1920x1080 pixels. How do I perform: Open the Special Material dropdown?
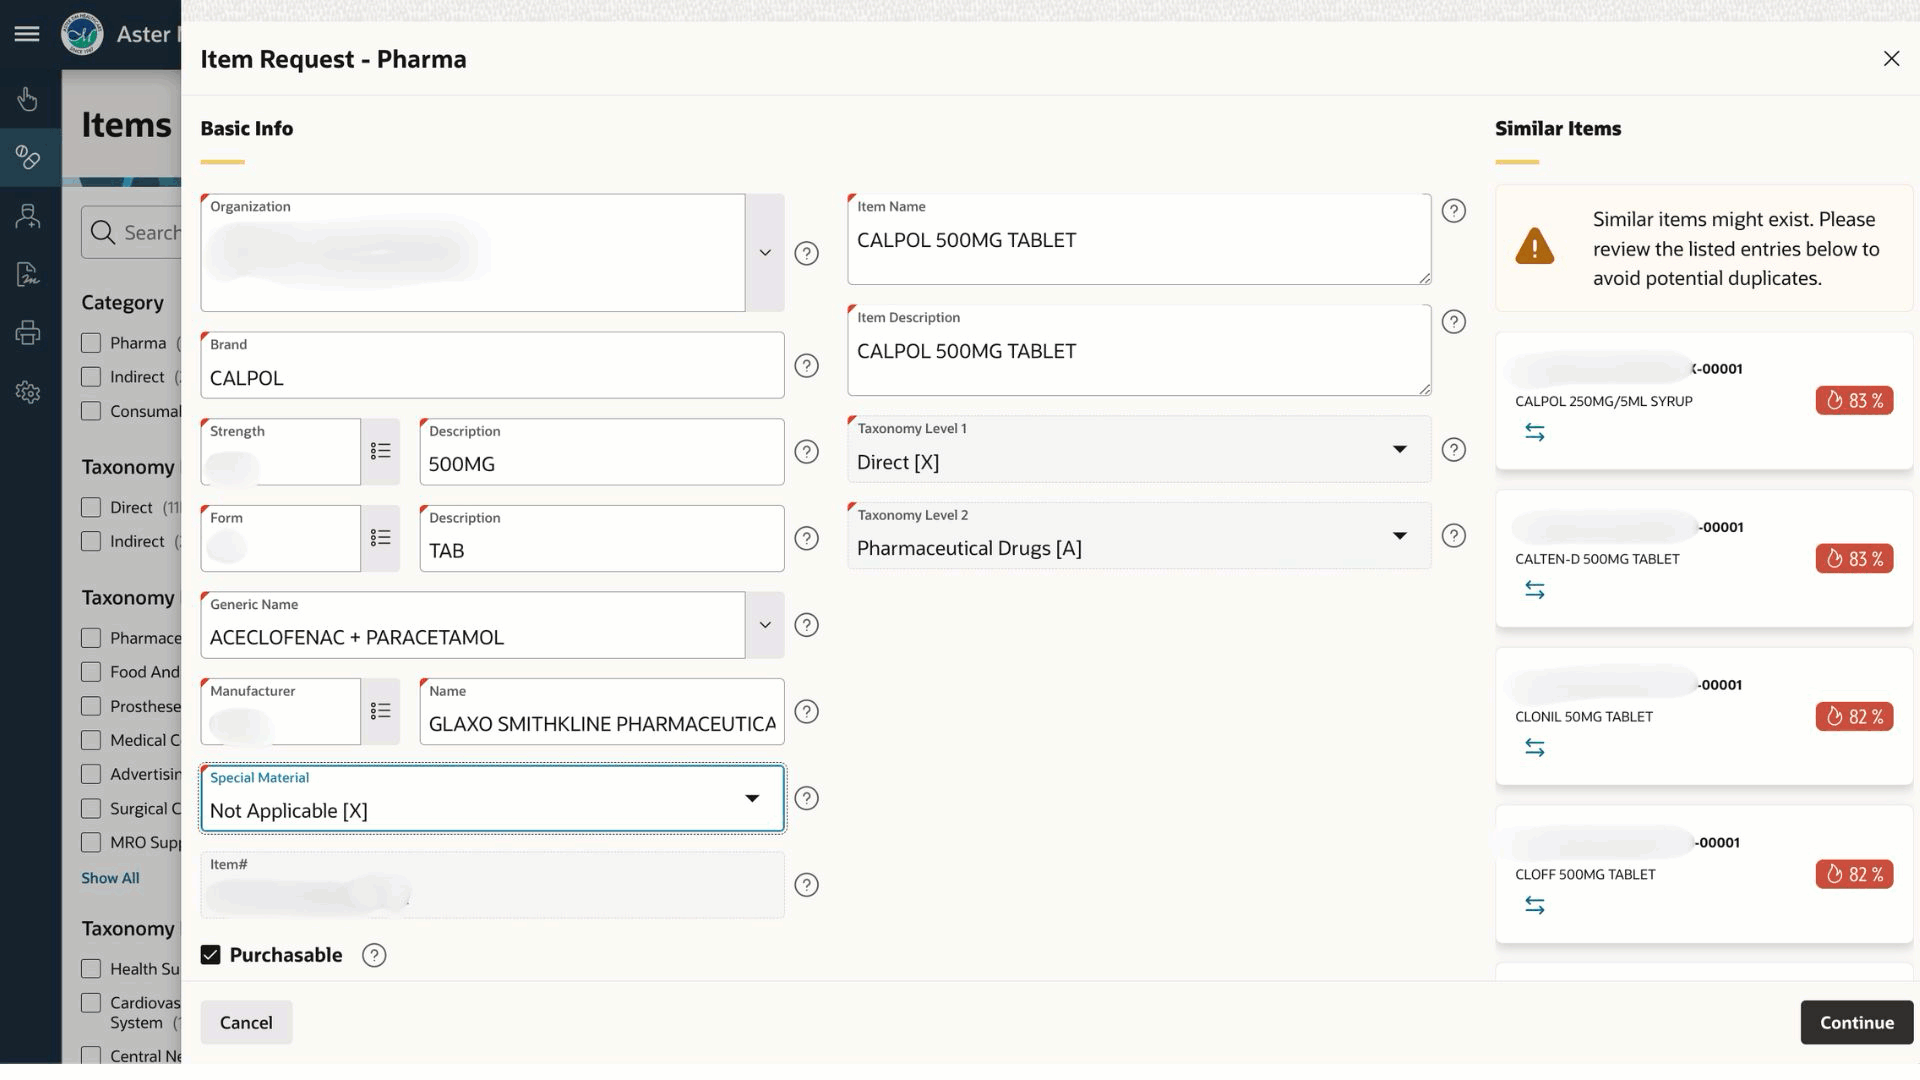coord(752,798)
